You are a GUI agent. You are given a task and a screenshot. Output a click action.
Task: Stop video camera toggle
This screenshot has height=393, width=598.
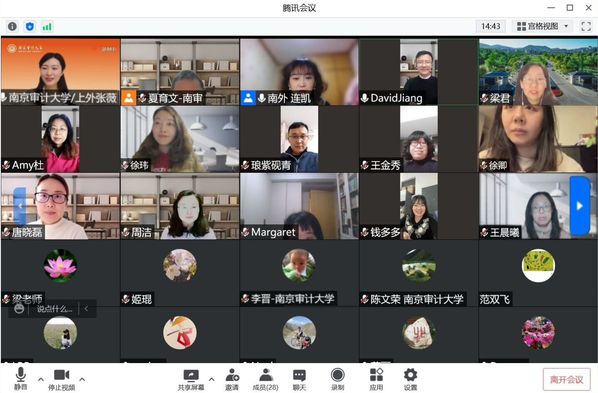coord(61,379)
